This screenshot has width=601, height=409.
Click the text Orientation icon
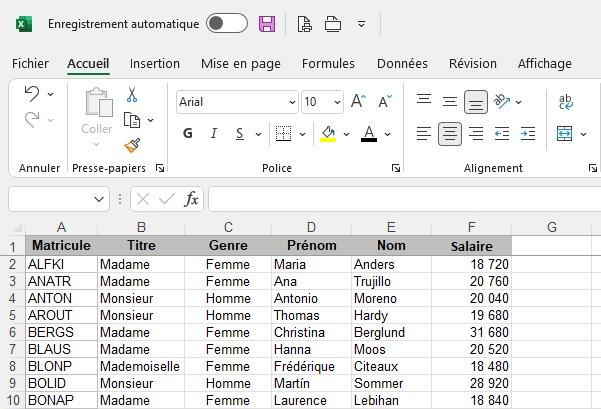502,102
